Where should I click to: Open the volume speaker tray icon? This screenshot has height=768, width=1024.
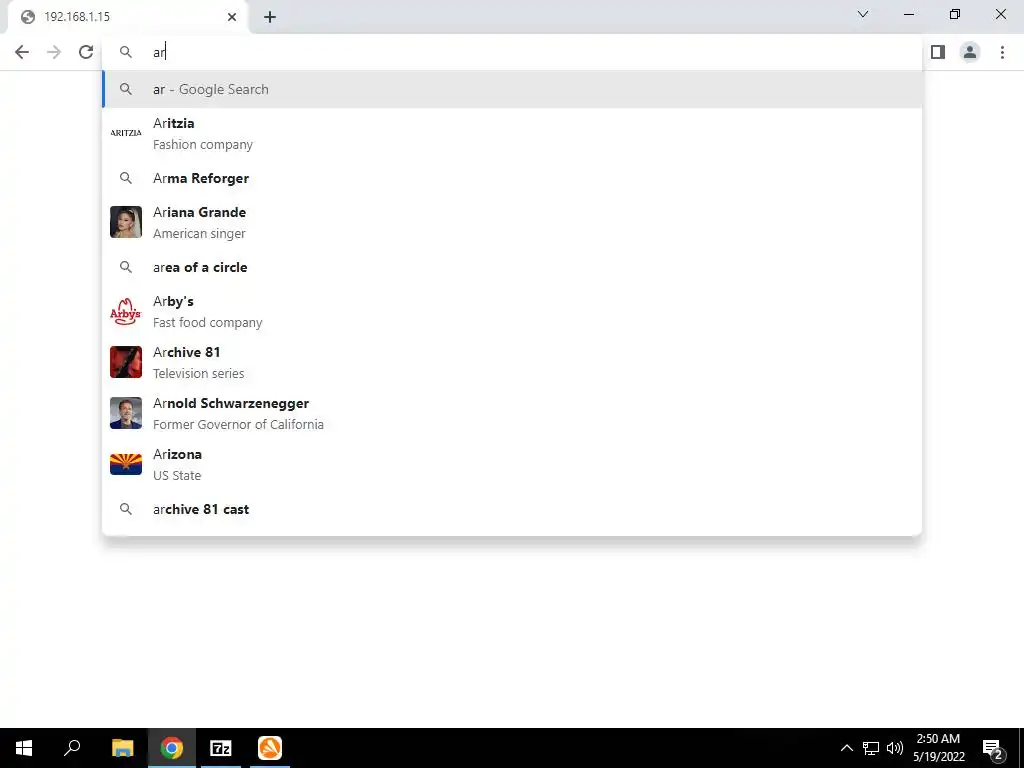pyautogui.click(x=895, y=748)
